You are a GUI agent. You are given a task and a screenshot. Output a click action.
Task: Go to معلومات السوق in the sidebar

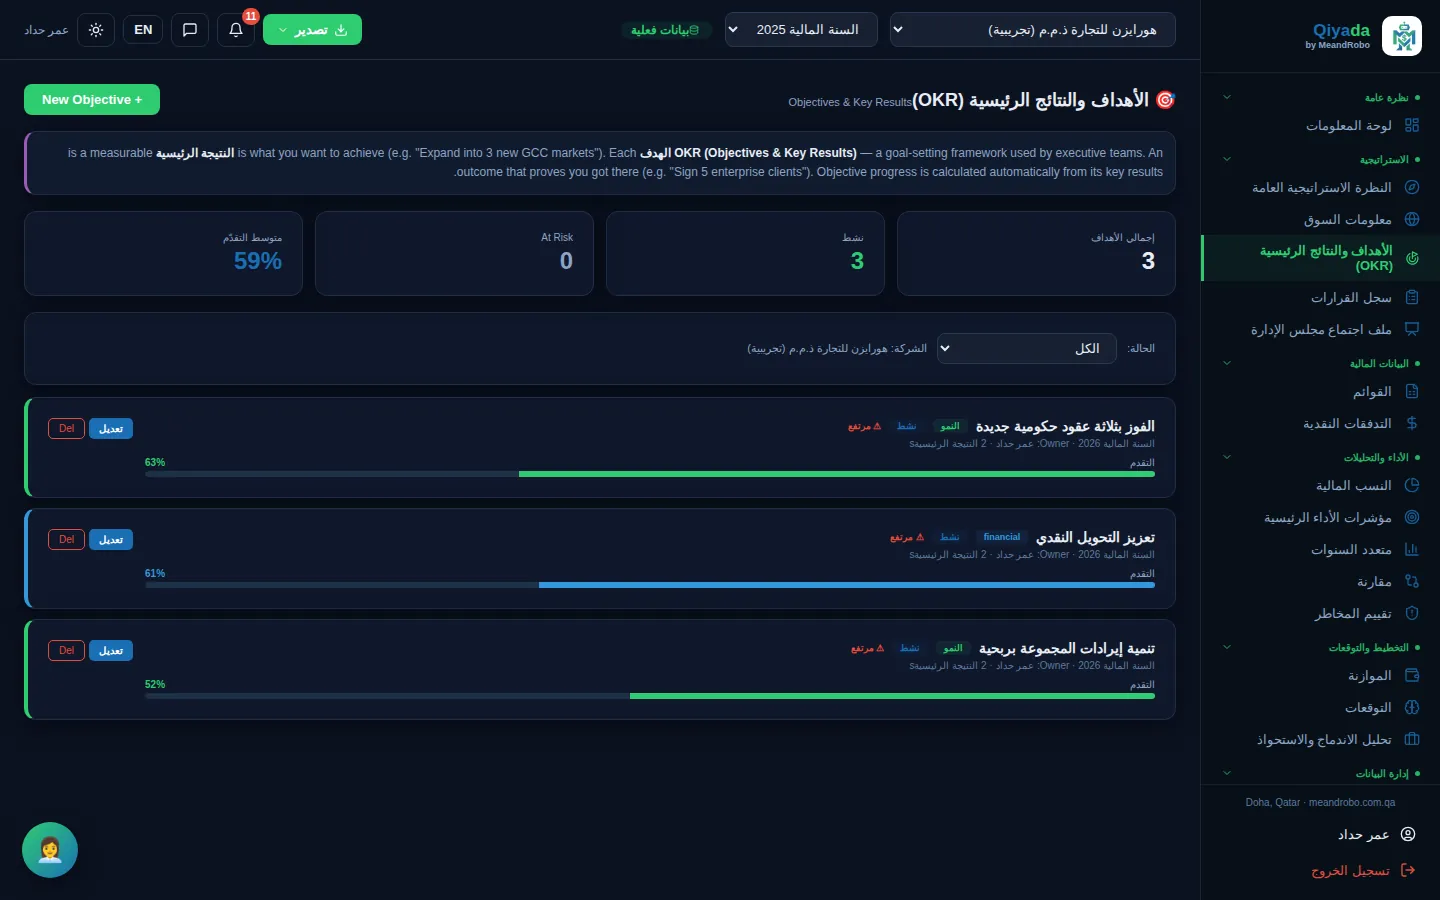point(1320,219)
